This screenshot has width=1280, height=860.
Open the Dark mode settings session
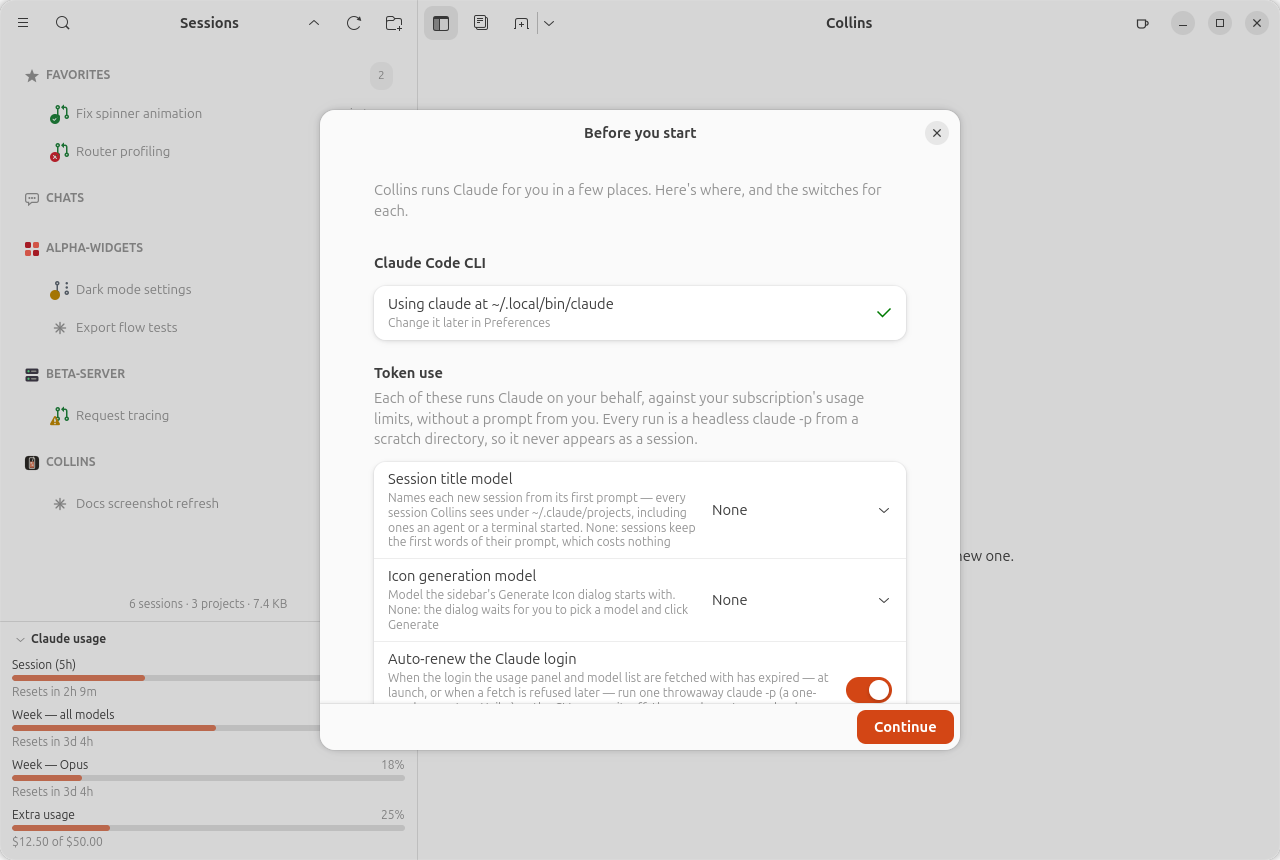(134, 290)
